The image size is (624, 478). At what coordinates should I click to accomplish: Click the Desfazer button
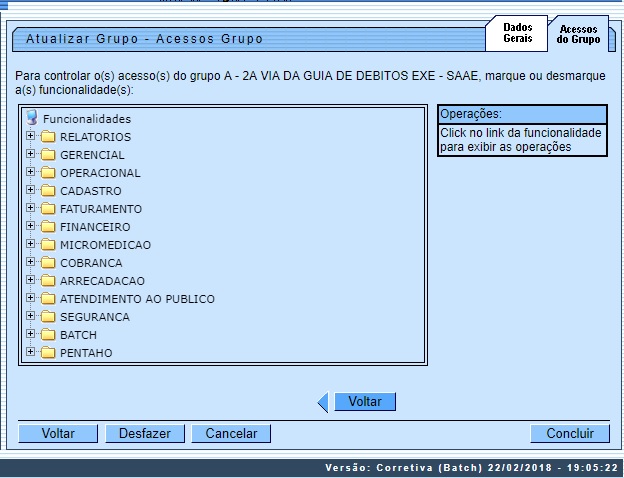click(x=145, y=433)
